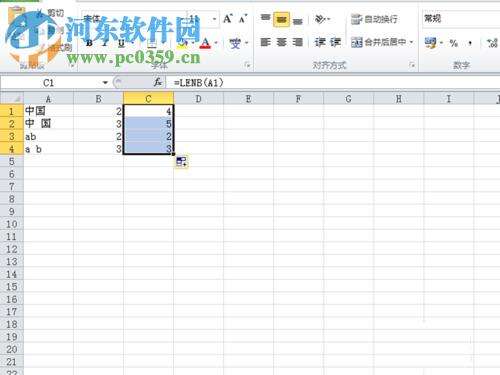This screenshot has width=500, height=375.
Task: Select column G header
Action: (x=348, y=98)
